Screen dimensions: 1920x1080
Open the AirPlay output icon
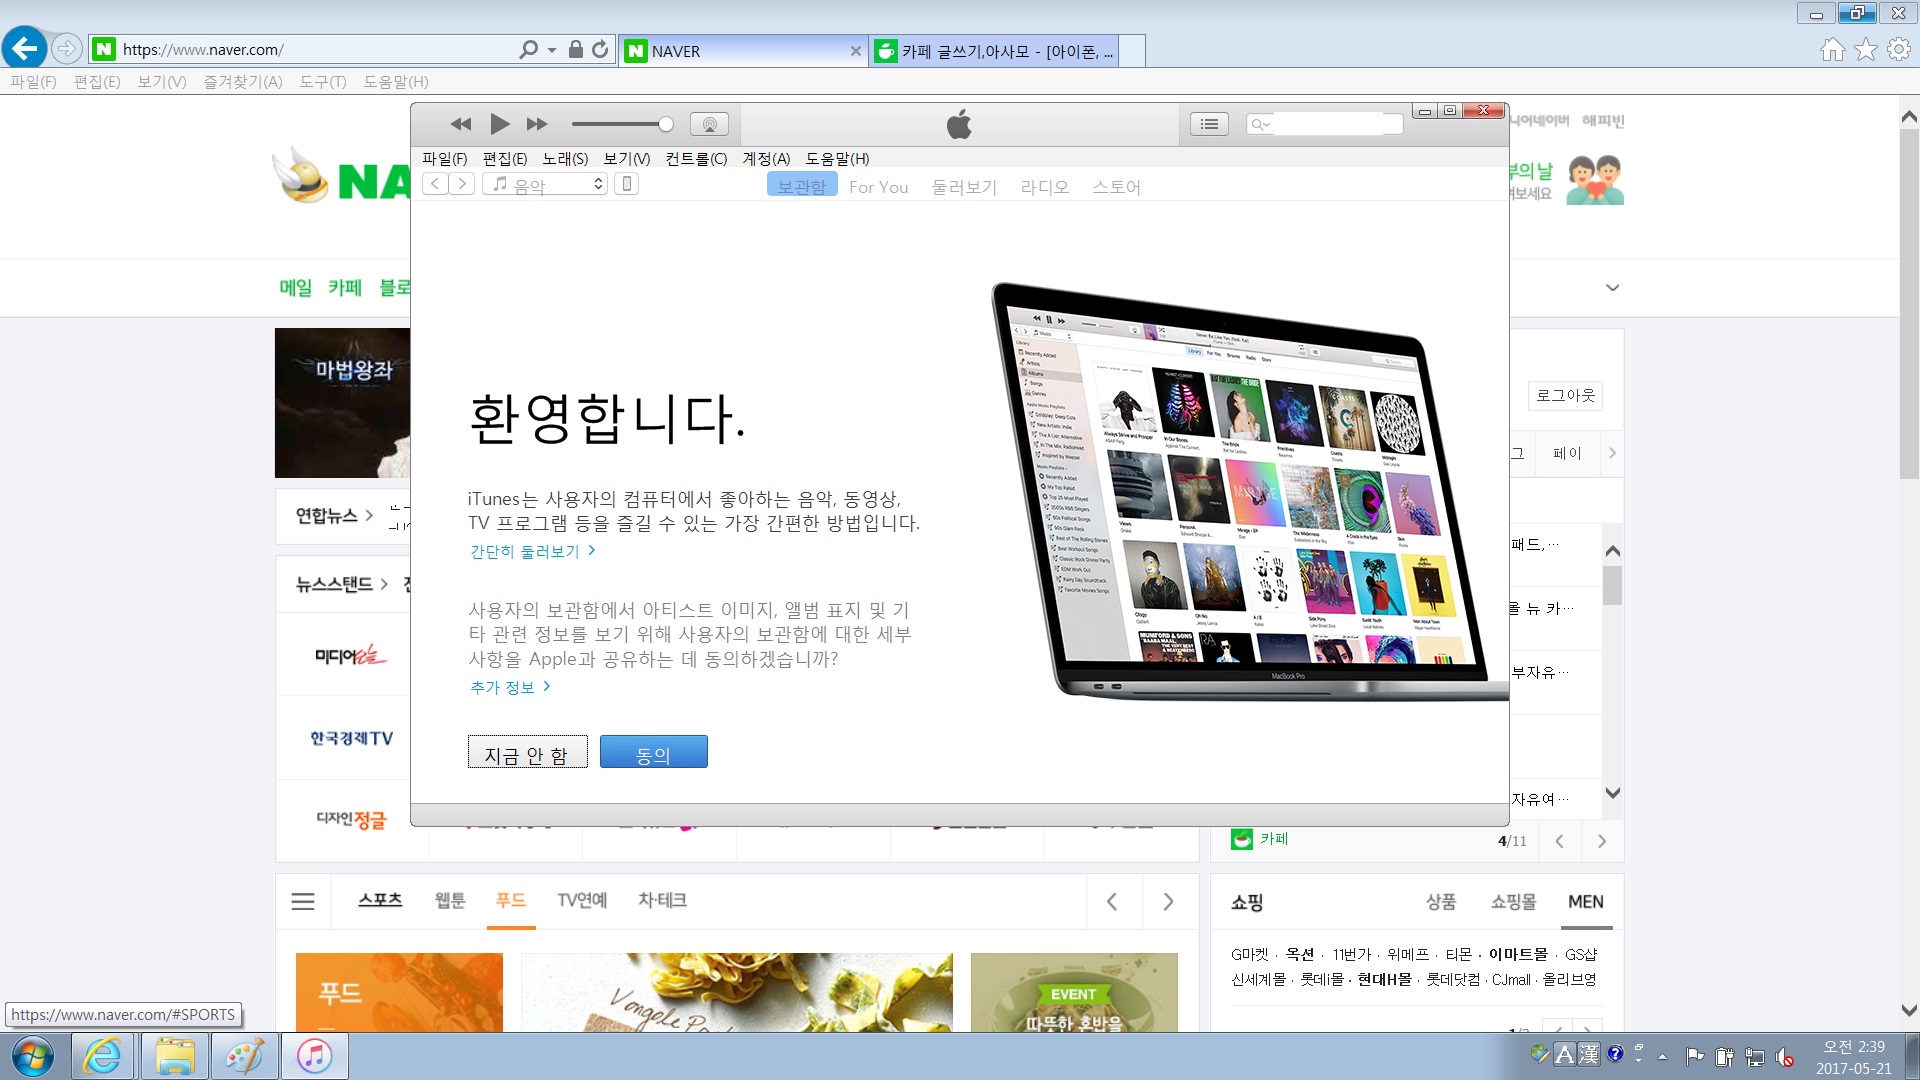tap(709, 124)
